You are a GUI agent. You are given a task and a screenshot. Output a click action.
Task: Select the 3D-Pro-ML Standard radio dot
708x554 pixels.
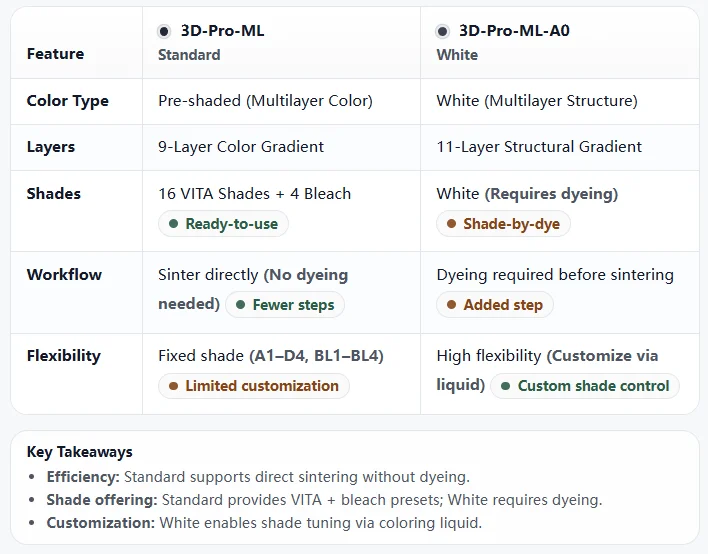tap(164, 31)
